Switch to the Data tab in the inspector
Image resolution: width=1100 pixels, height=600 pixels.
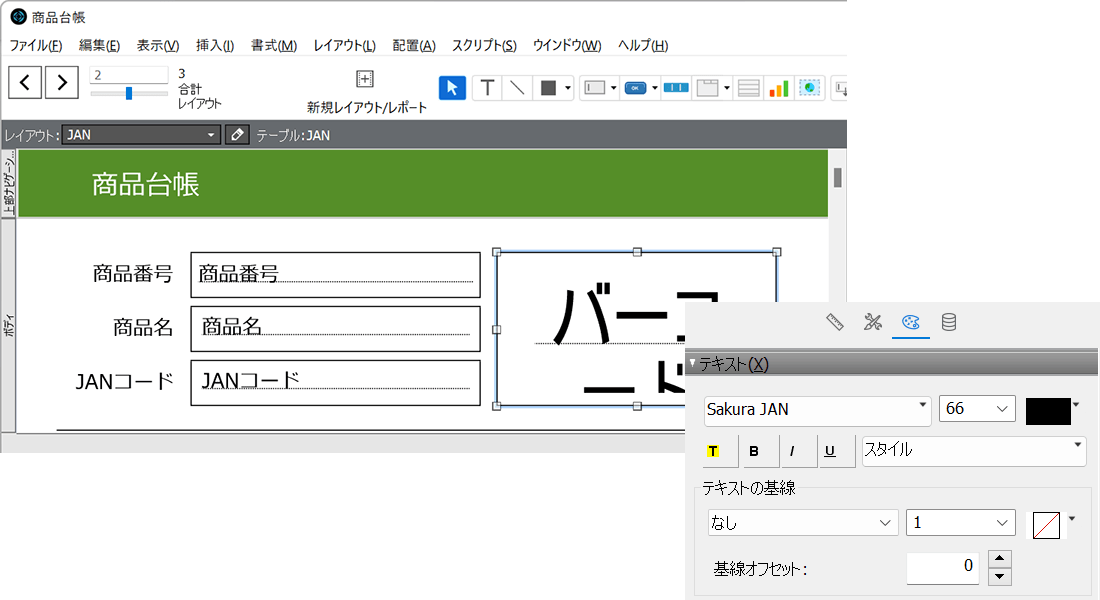[x=948, y=322]
